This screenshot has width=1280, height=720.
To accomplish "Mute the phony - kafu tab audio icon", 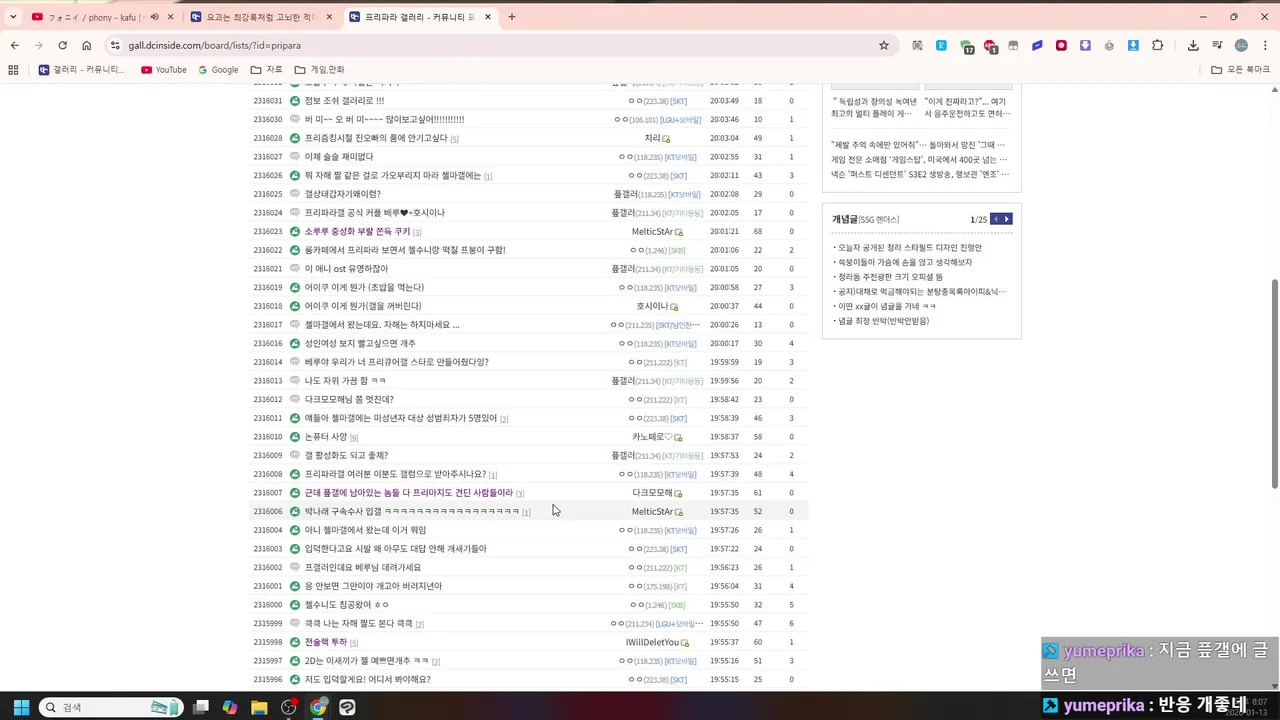I will pos(154,17).
